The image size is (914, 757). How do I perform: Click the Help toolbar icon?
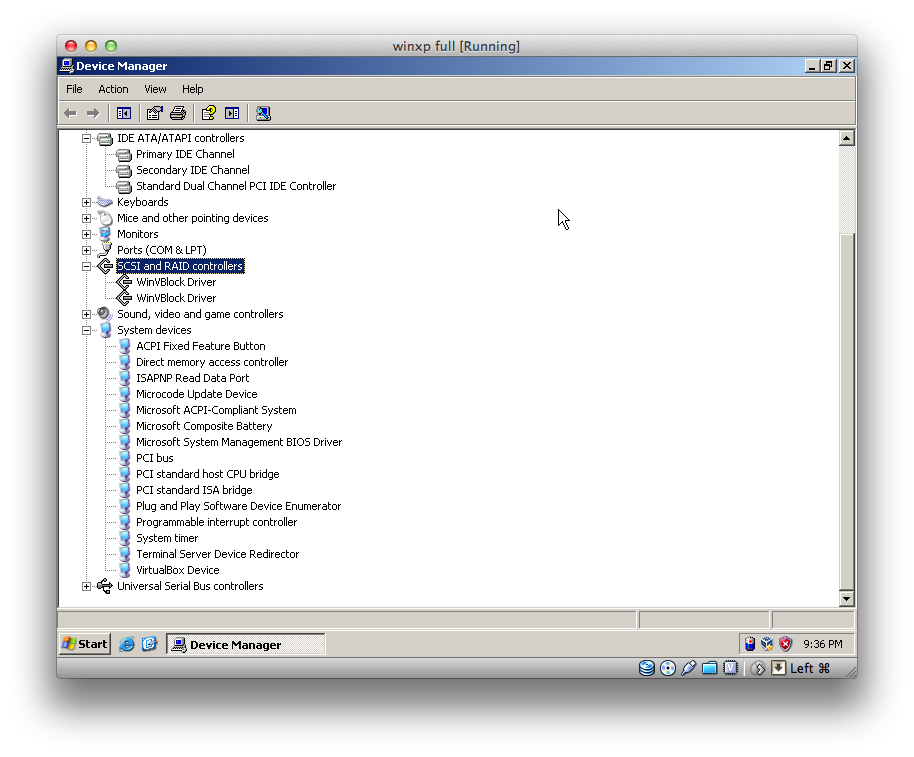[209, 113]
